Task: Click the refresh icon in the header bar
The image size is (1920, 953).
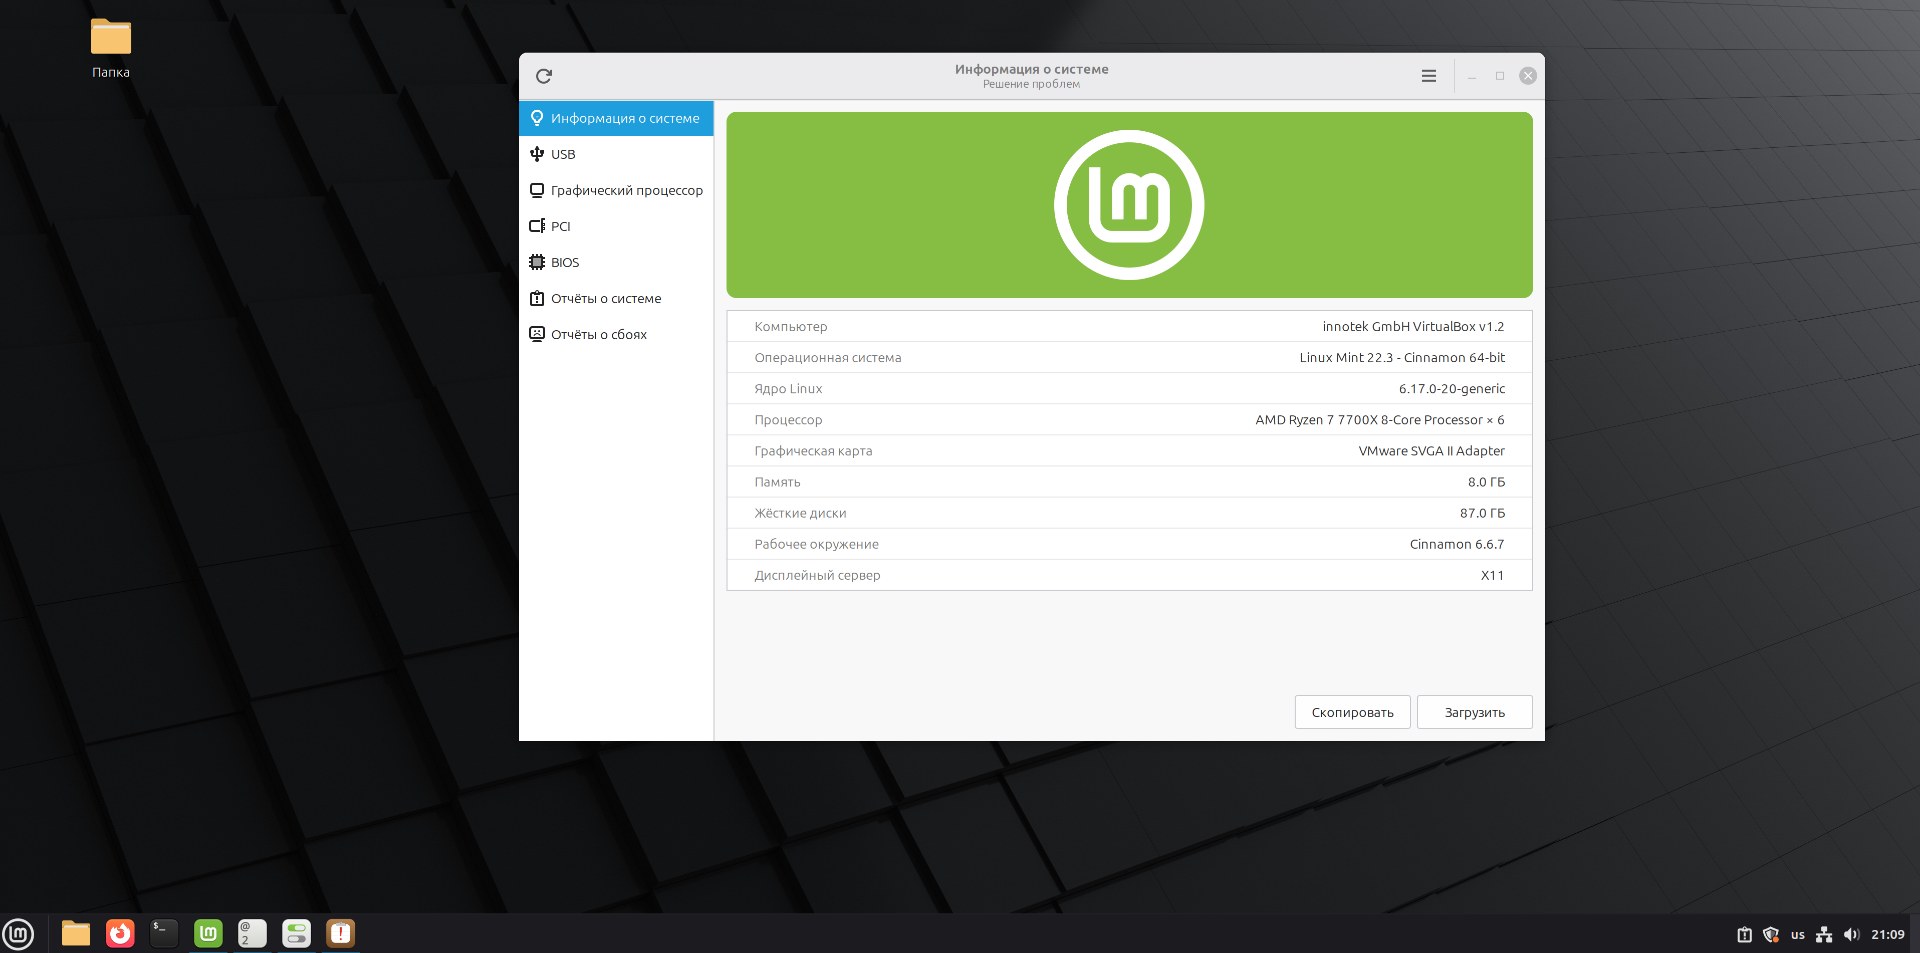Action: [x=544, y=76]
